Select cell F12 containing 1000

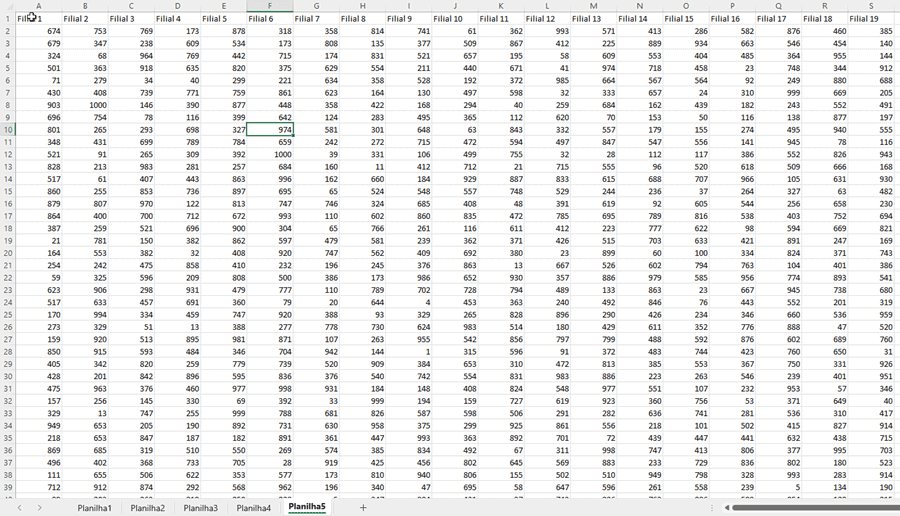tap(270, 154)
